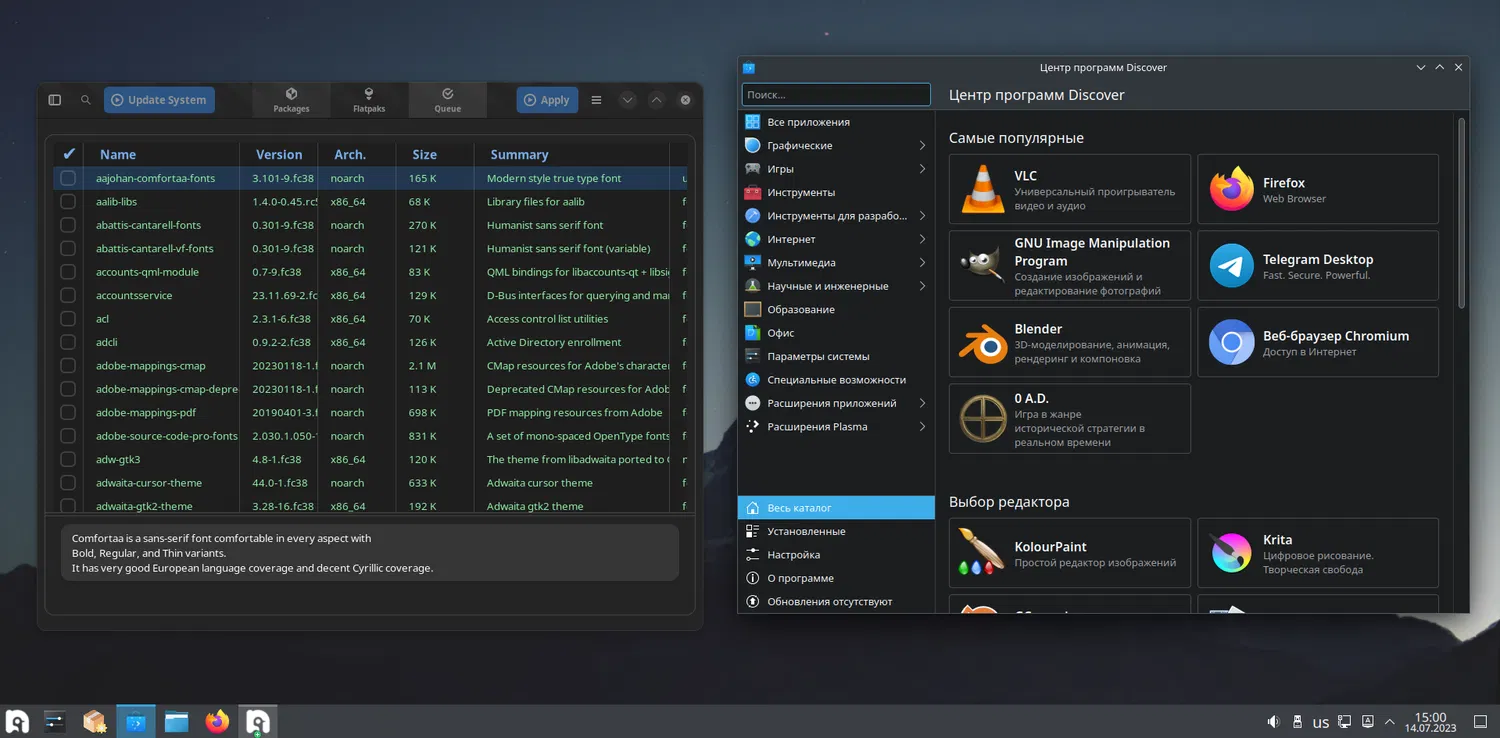Click the sidebar toggle icon in package manager
Screen dimensions: 1500x738
(x=55, y=100)
